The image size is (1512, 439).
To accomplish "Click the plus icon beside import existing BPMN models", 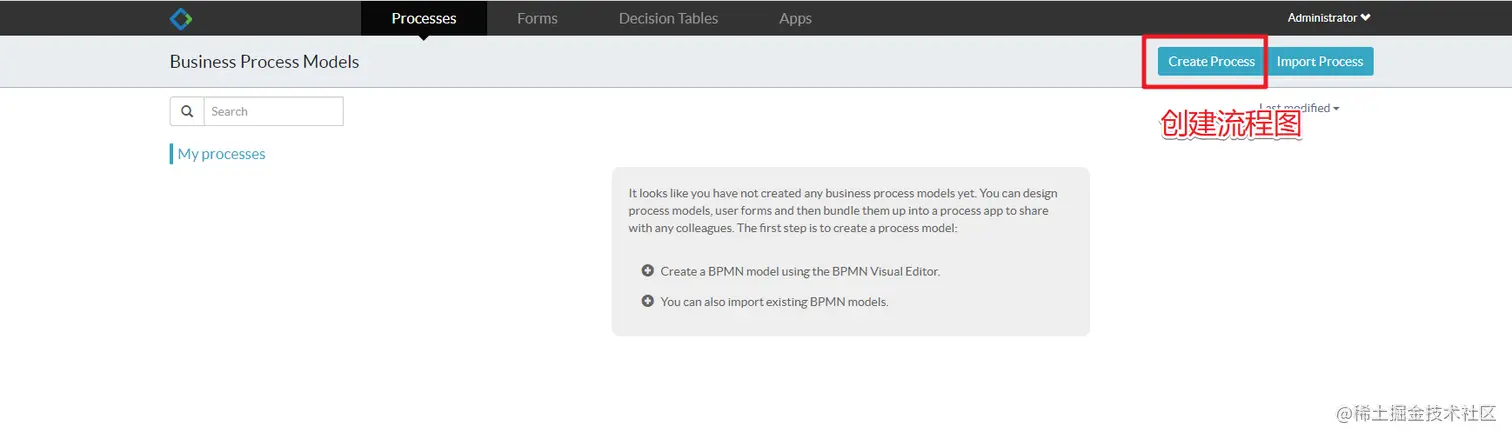I will click(x=647, y=301).
